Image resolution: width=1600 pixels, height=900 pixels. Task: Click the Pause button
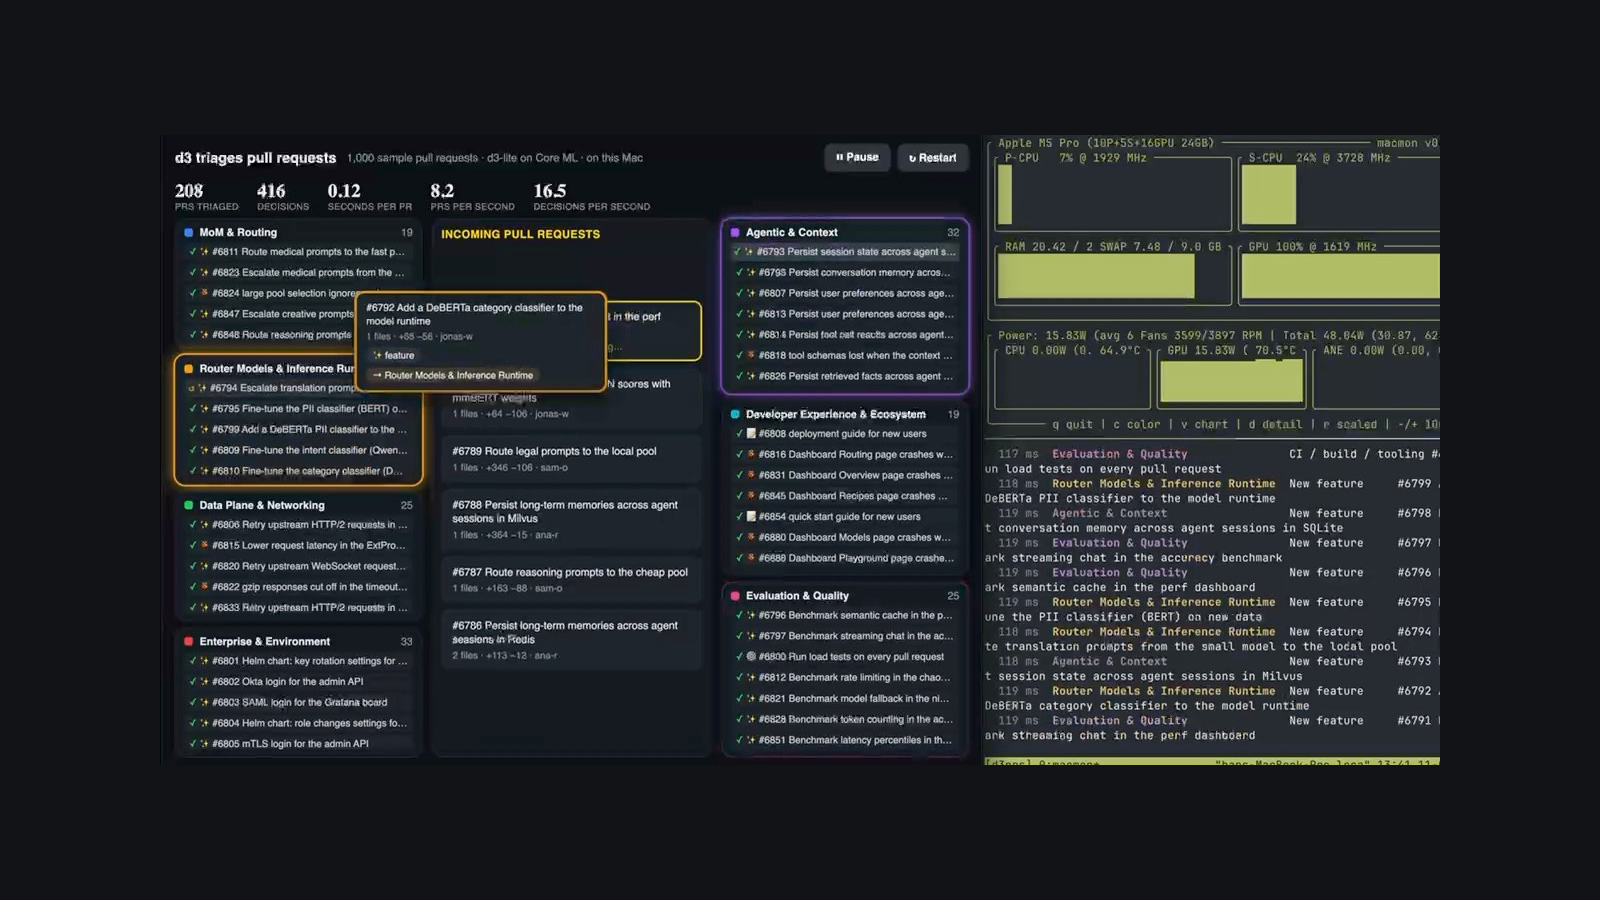tap(857, 157)
